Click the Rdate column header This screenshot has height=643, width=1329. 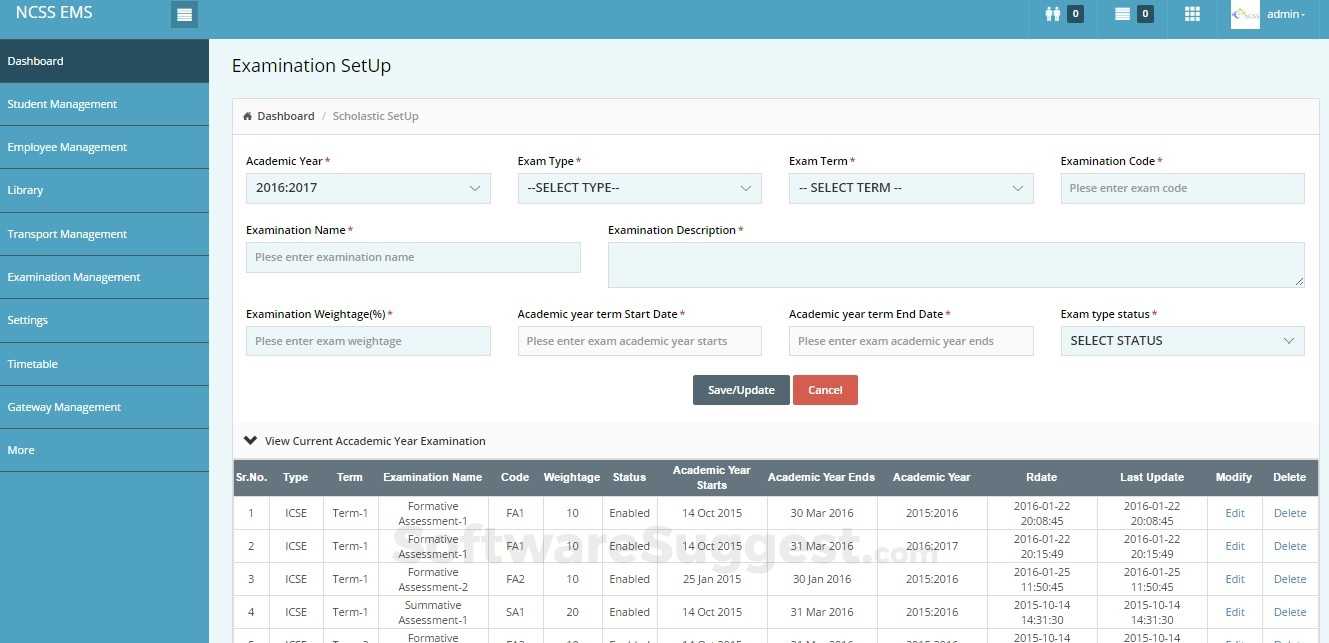[x=1041, y=477]
